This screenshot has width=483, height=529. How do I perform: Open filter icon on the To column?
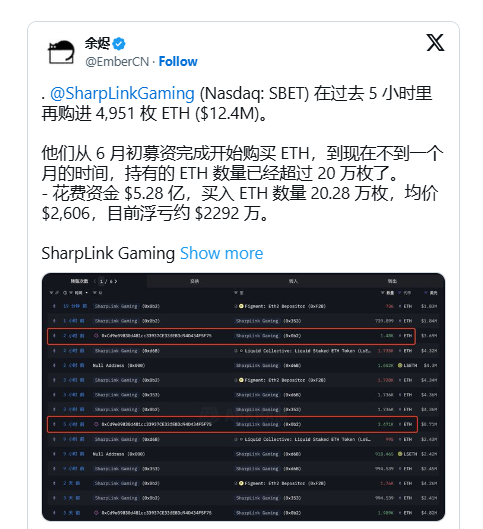[x=236, y=293]
